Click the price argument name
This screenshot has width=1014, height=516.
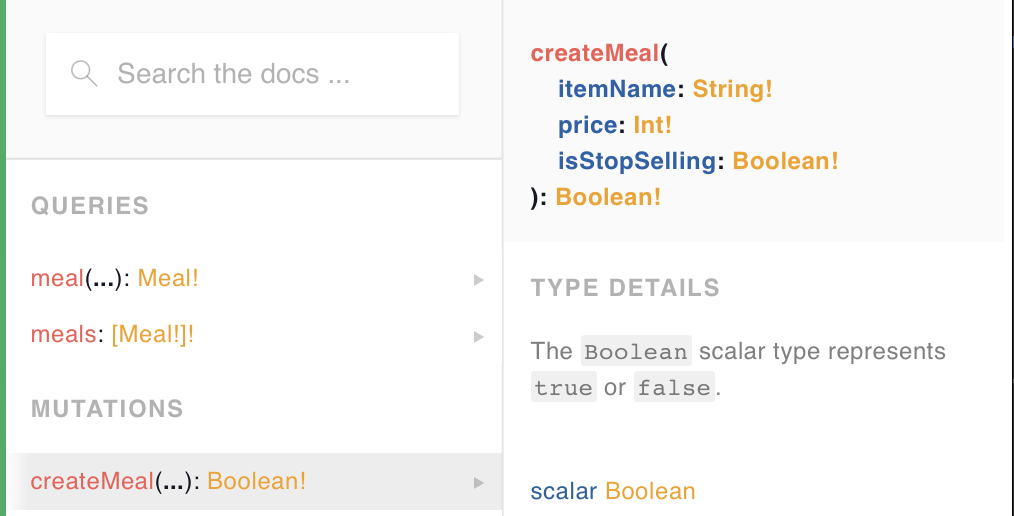pyautogui.click(x=587, y=125)
